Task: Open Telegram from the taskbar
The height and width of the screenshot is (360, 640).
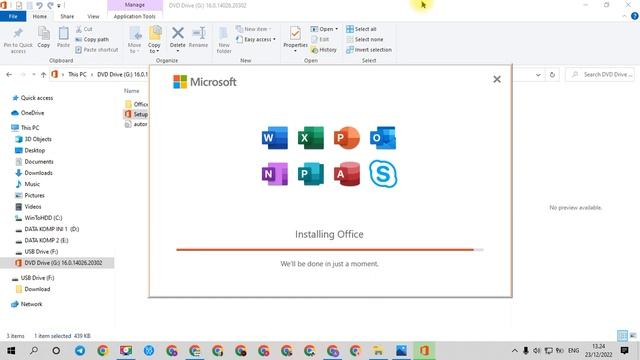Action: click(80, 350)
